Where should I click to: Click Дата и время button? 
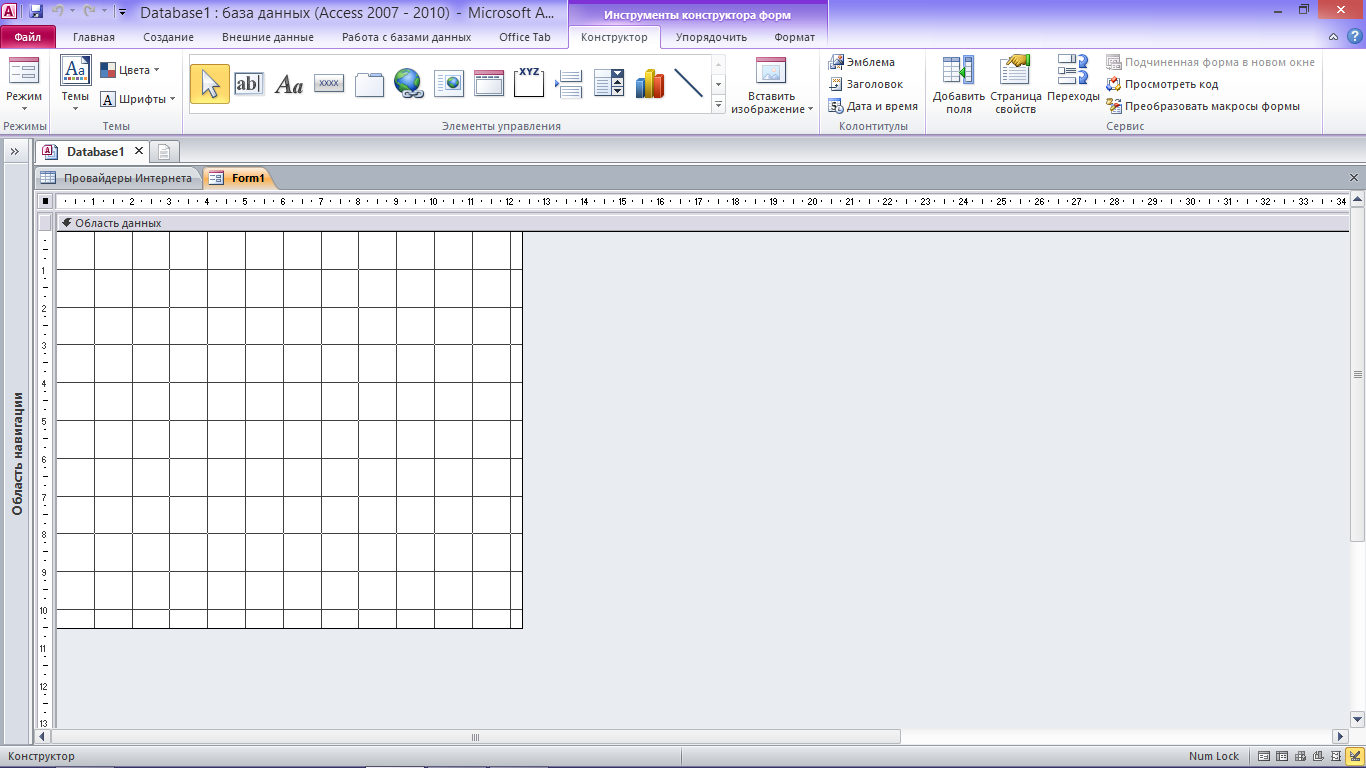(873, 106)
